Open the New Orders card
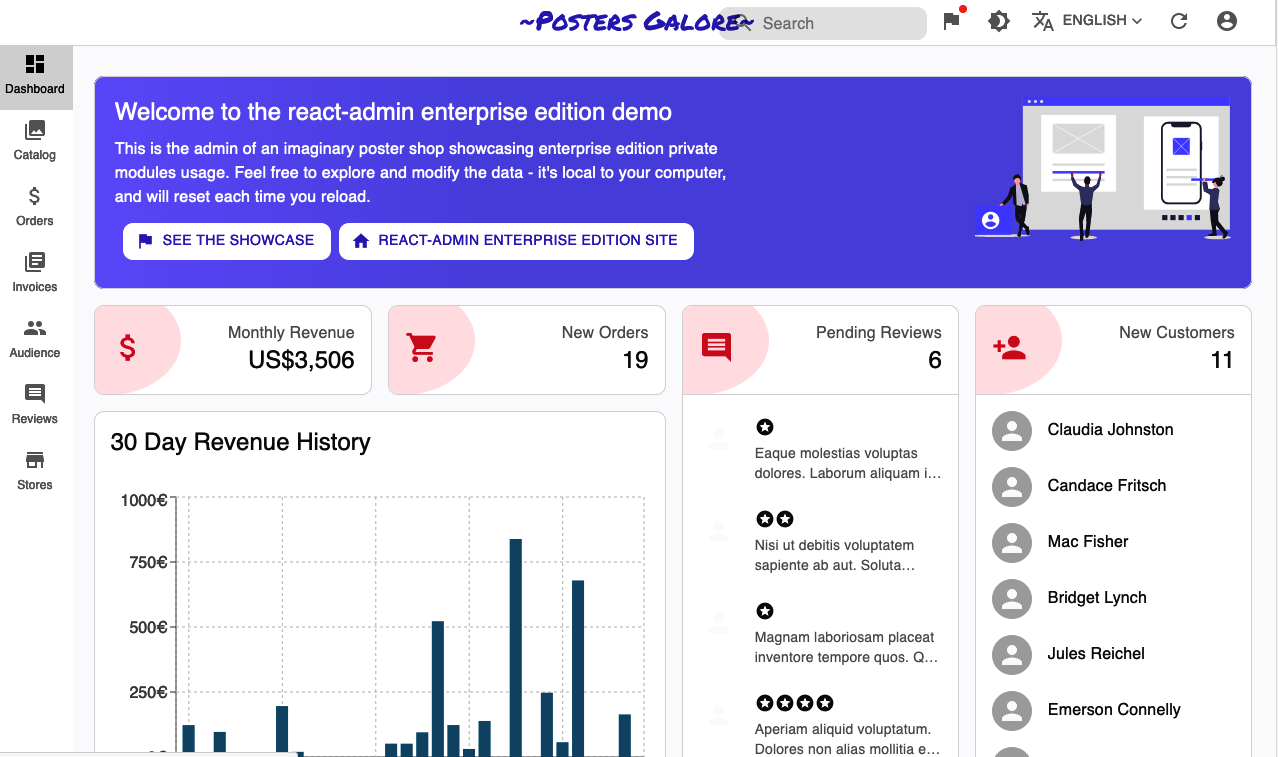This screenshot has width=1278, height=757. coord(527,350)
